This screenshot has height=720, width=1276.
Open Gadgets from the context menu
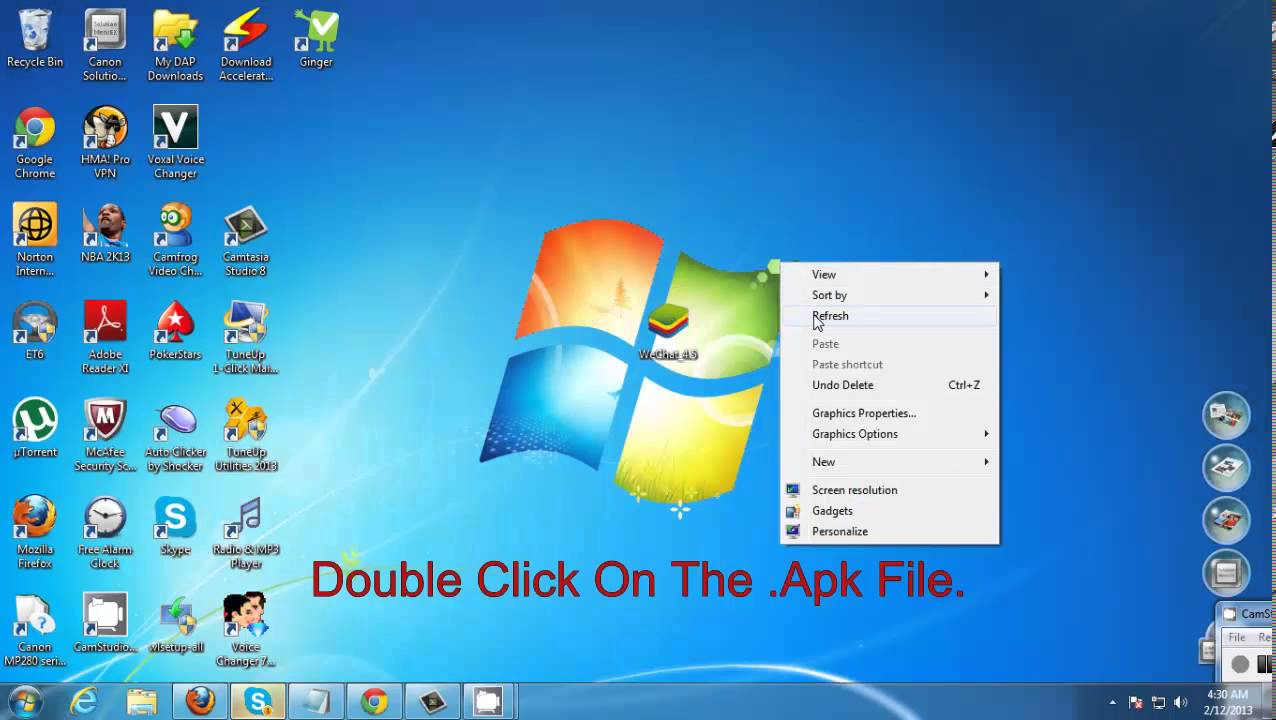tap(889, 511)
